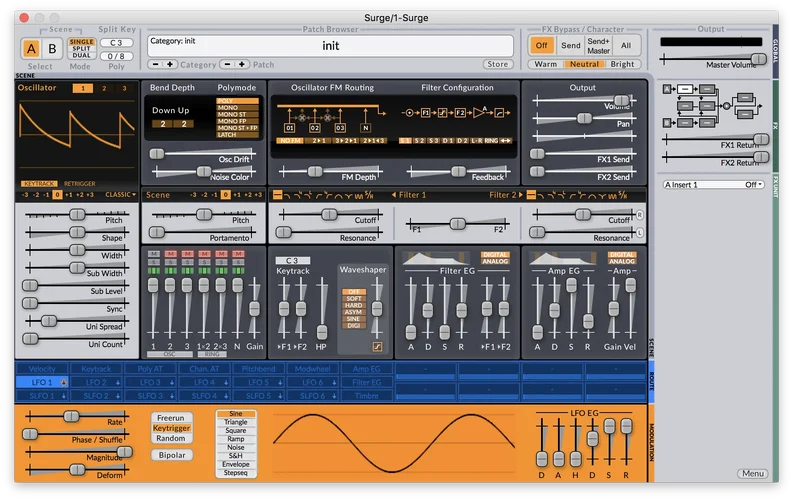Screen dimensions: 793x500
Task: Mute oscillator 1 in the mixer
Action: click(x=154, y=254)
